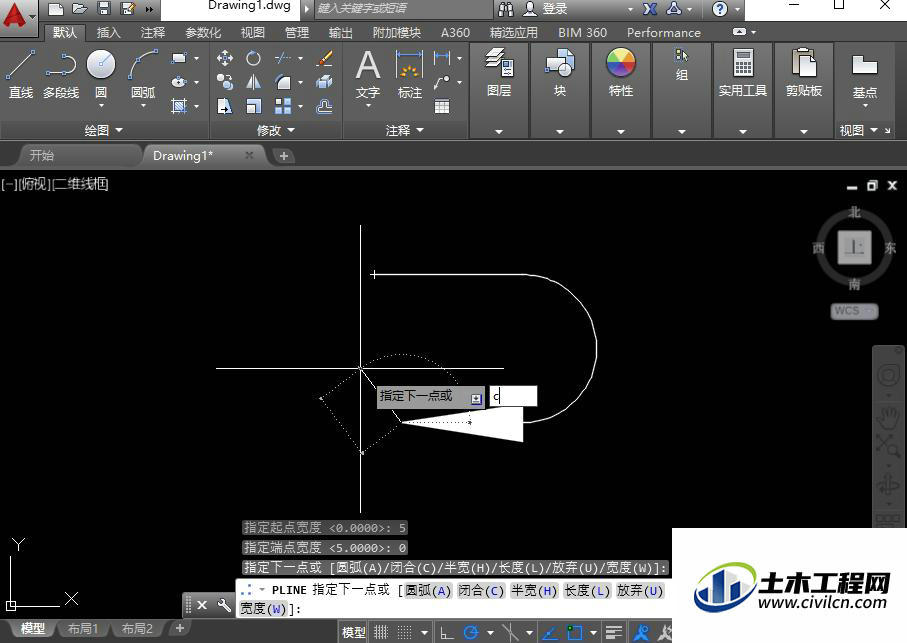Toggle isometric drafting in status bar

tap(510, 632)
